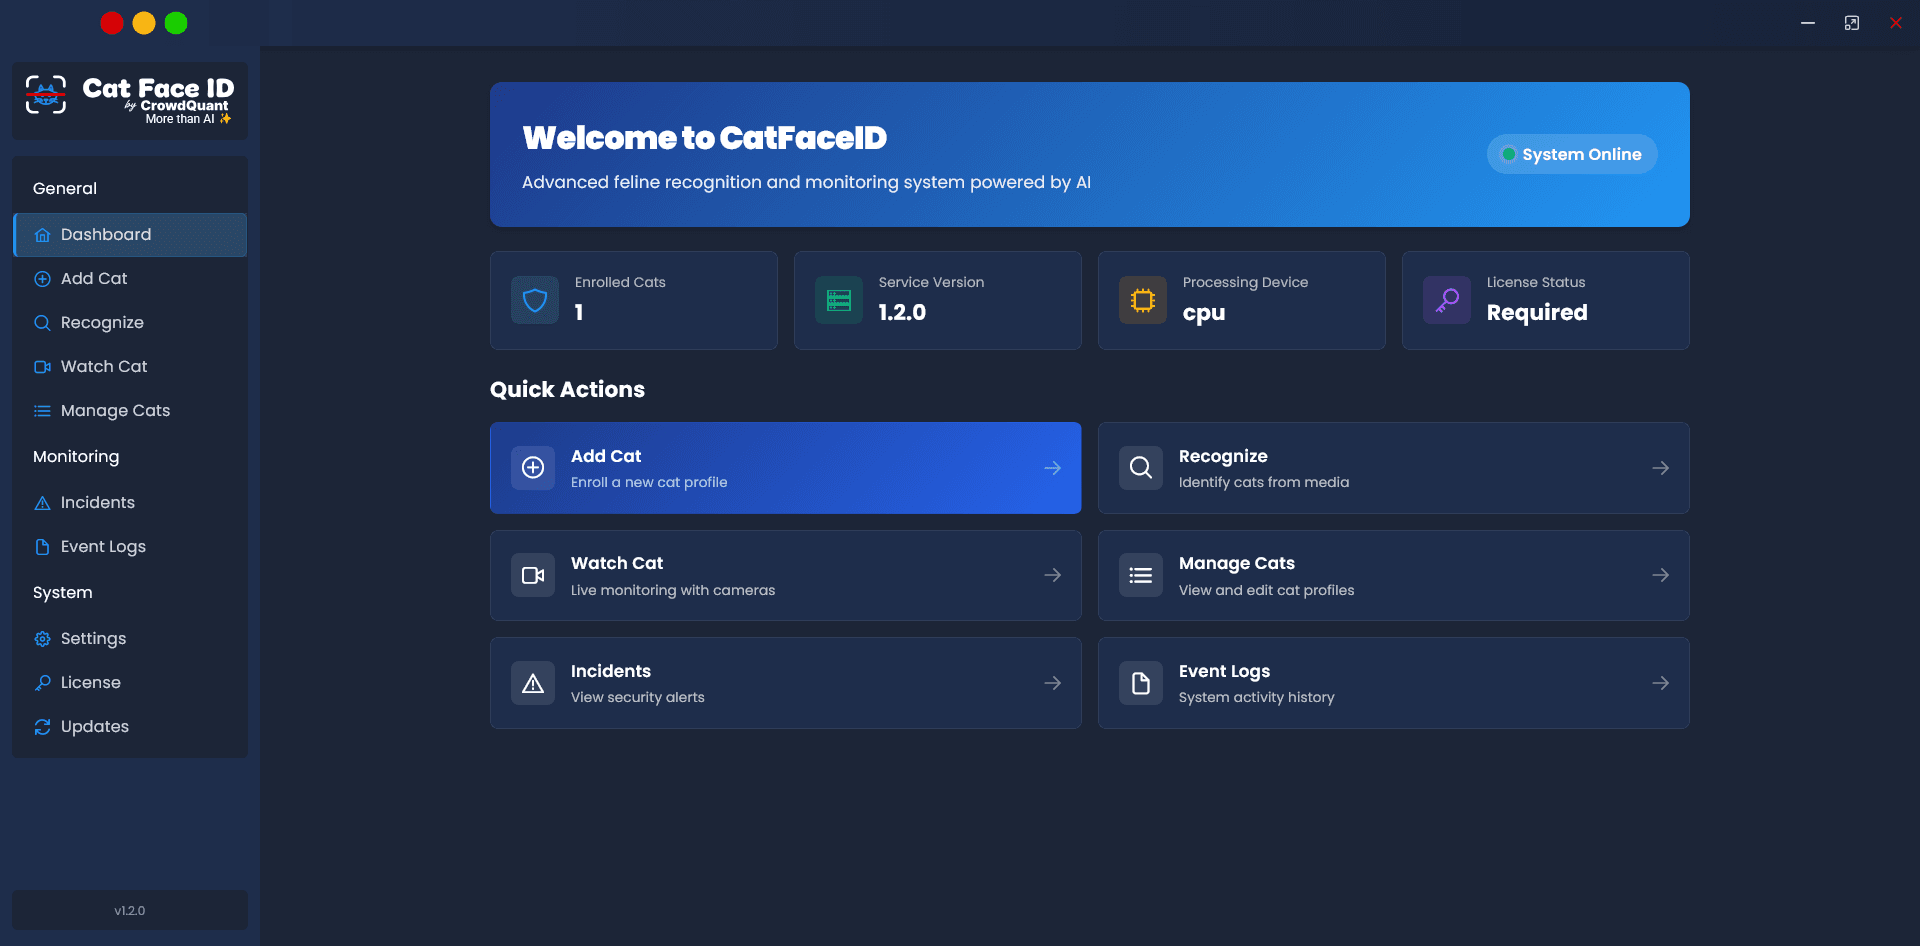Image resolution: width=1920 pixels, height=946 pixels.
Task: Open Event Logs under Monitoring
Action: [130, 547]
